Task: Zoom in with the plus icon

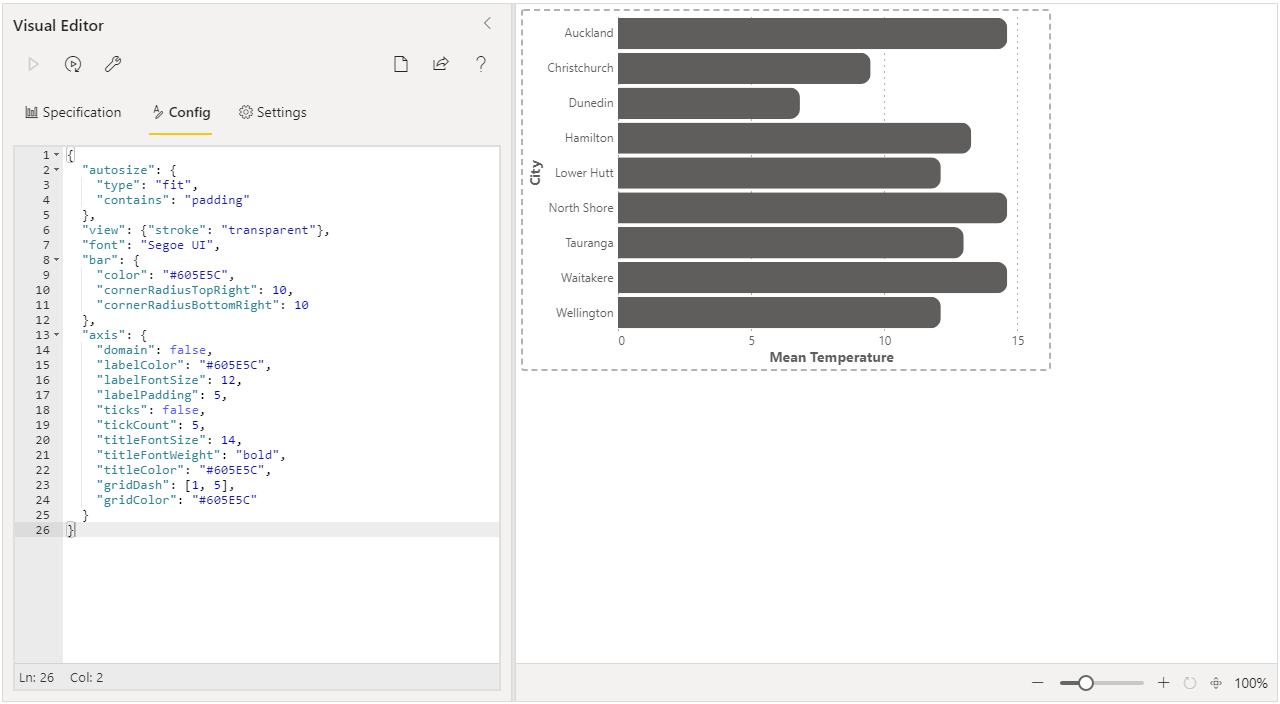Action: point(1163,683)
